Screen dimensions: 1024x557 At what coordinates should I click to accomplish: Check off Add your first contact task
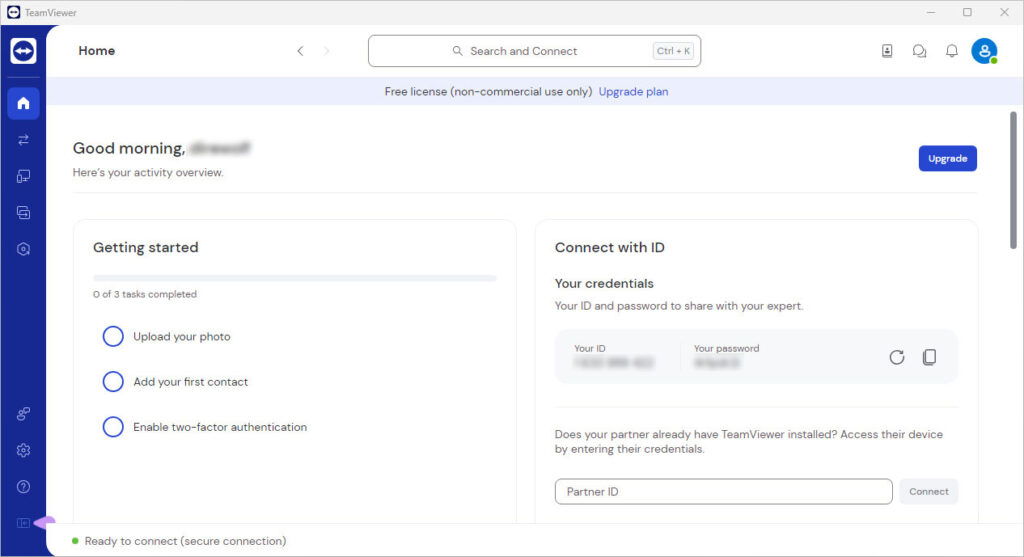113,381
